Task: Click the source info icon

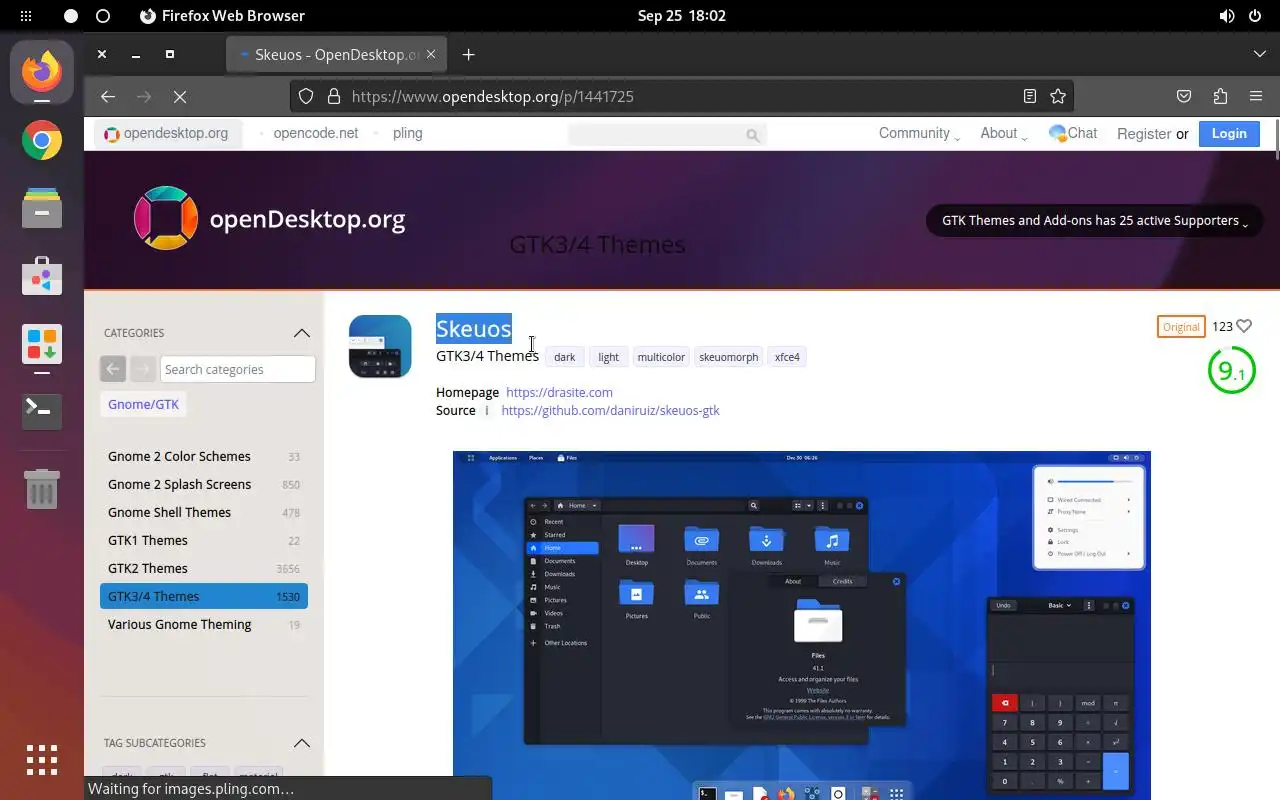Action: pos(487,410)
